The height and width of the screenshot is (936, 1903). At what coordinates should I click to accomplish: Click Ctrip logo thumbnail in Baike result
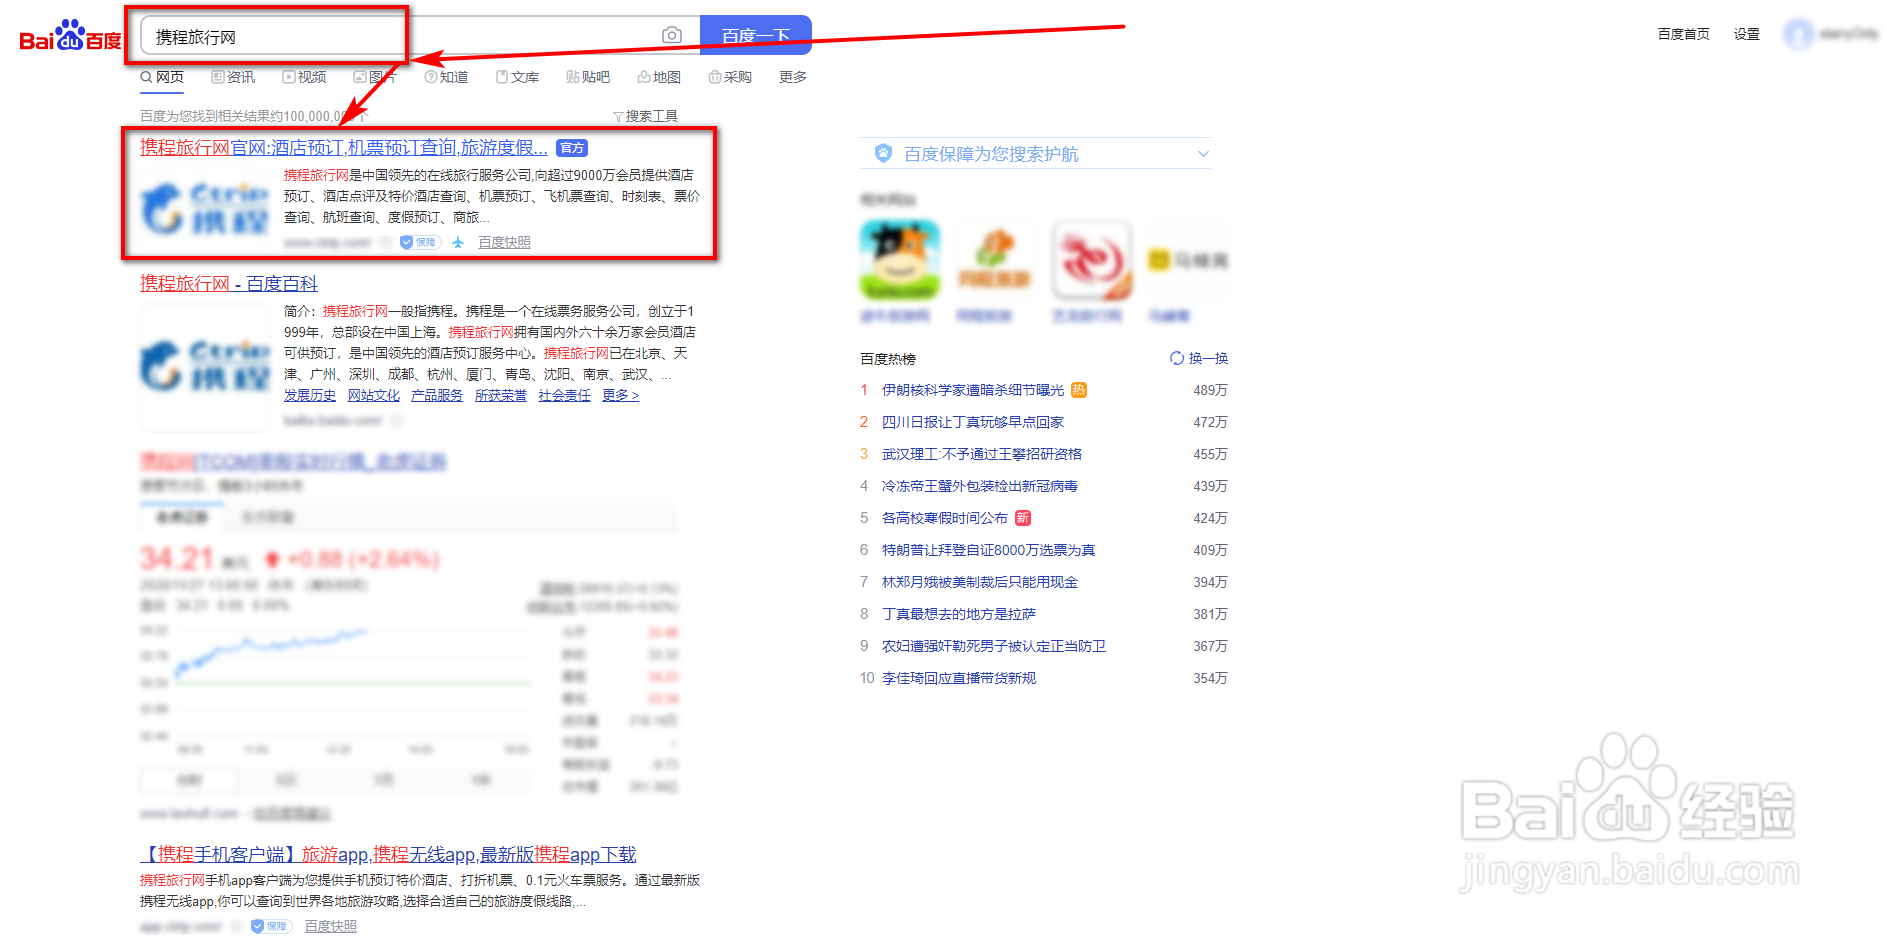pyautogui.click(x=205, y=367)
